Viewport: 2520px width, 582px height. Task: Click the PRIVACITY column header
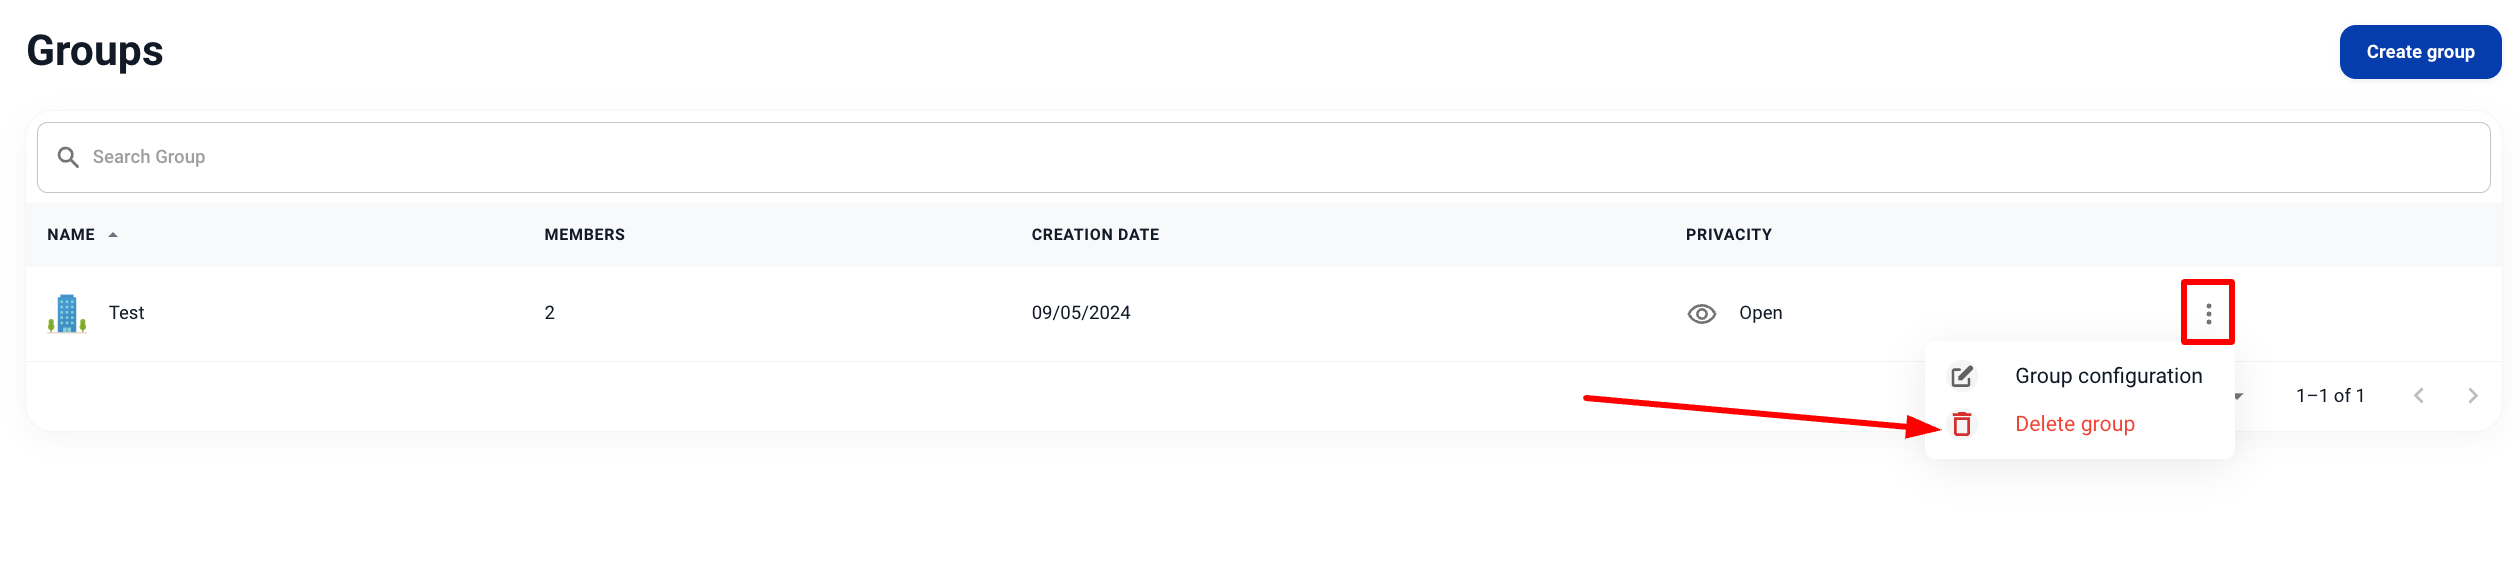[1728, 235]
